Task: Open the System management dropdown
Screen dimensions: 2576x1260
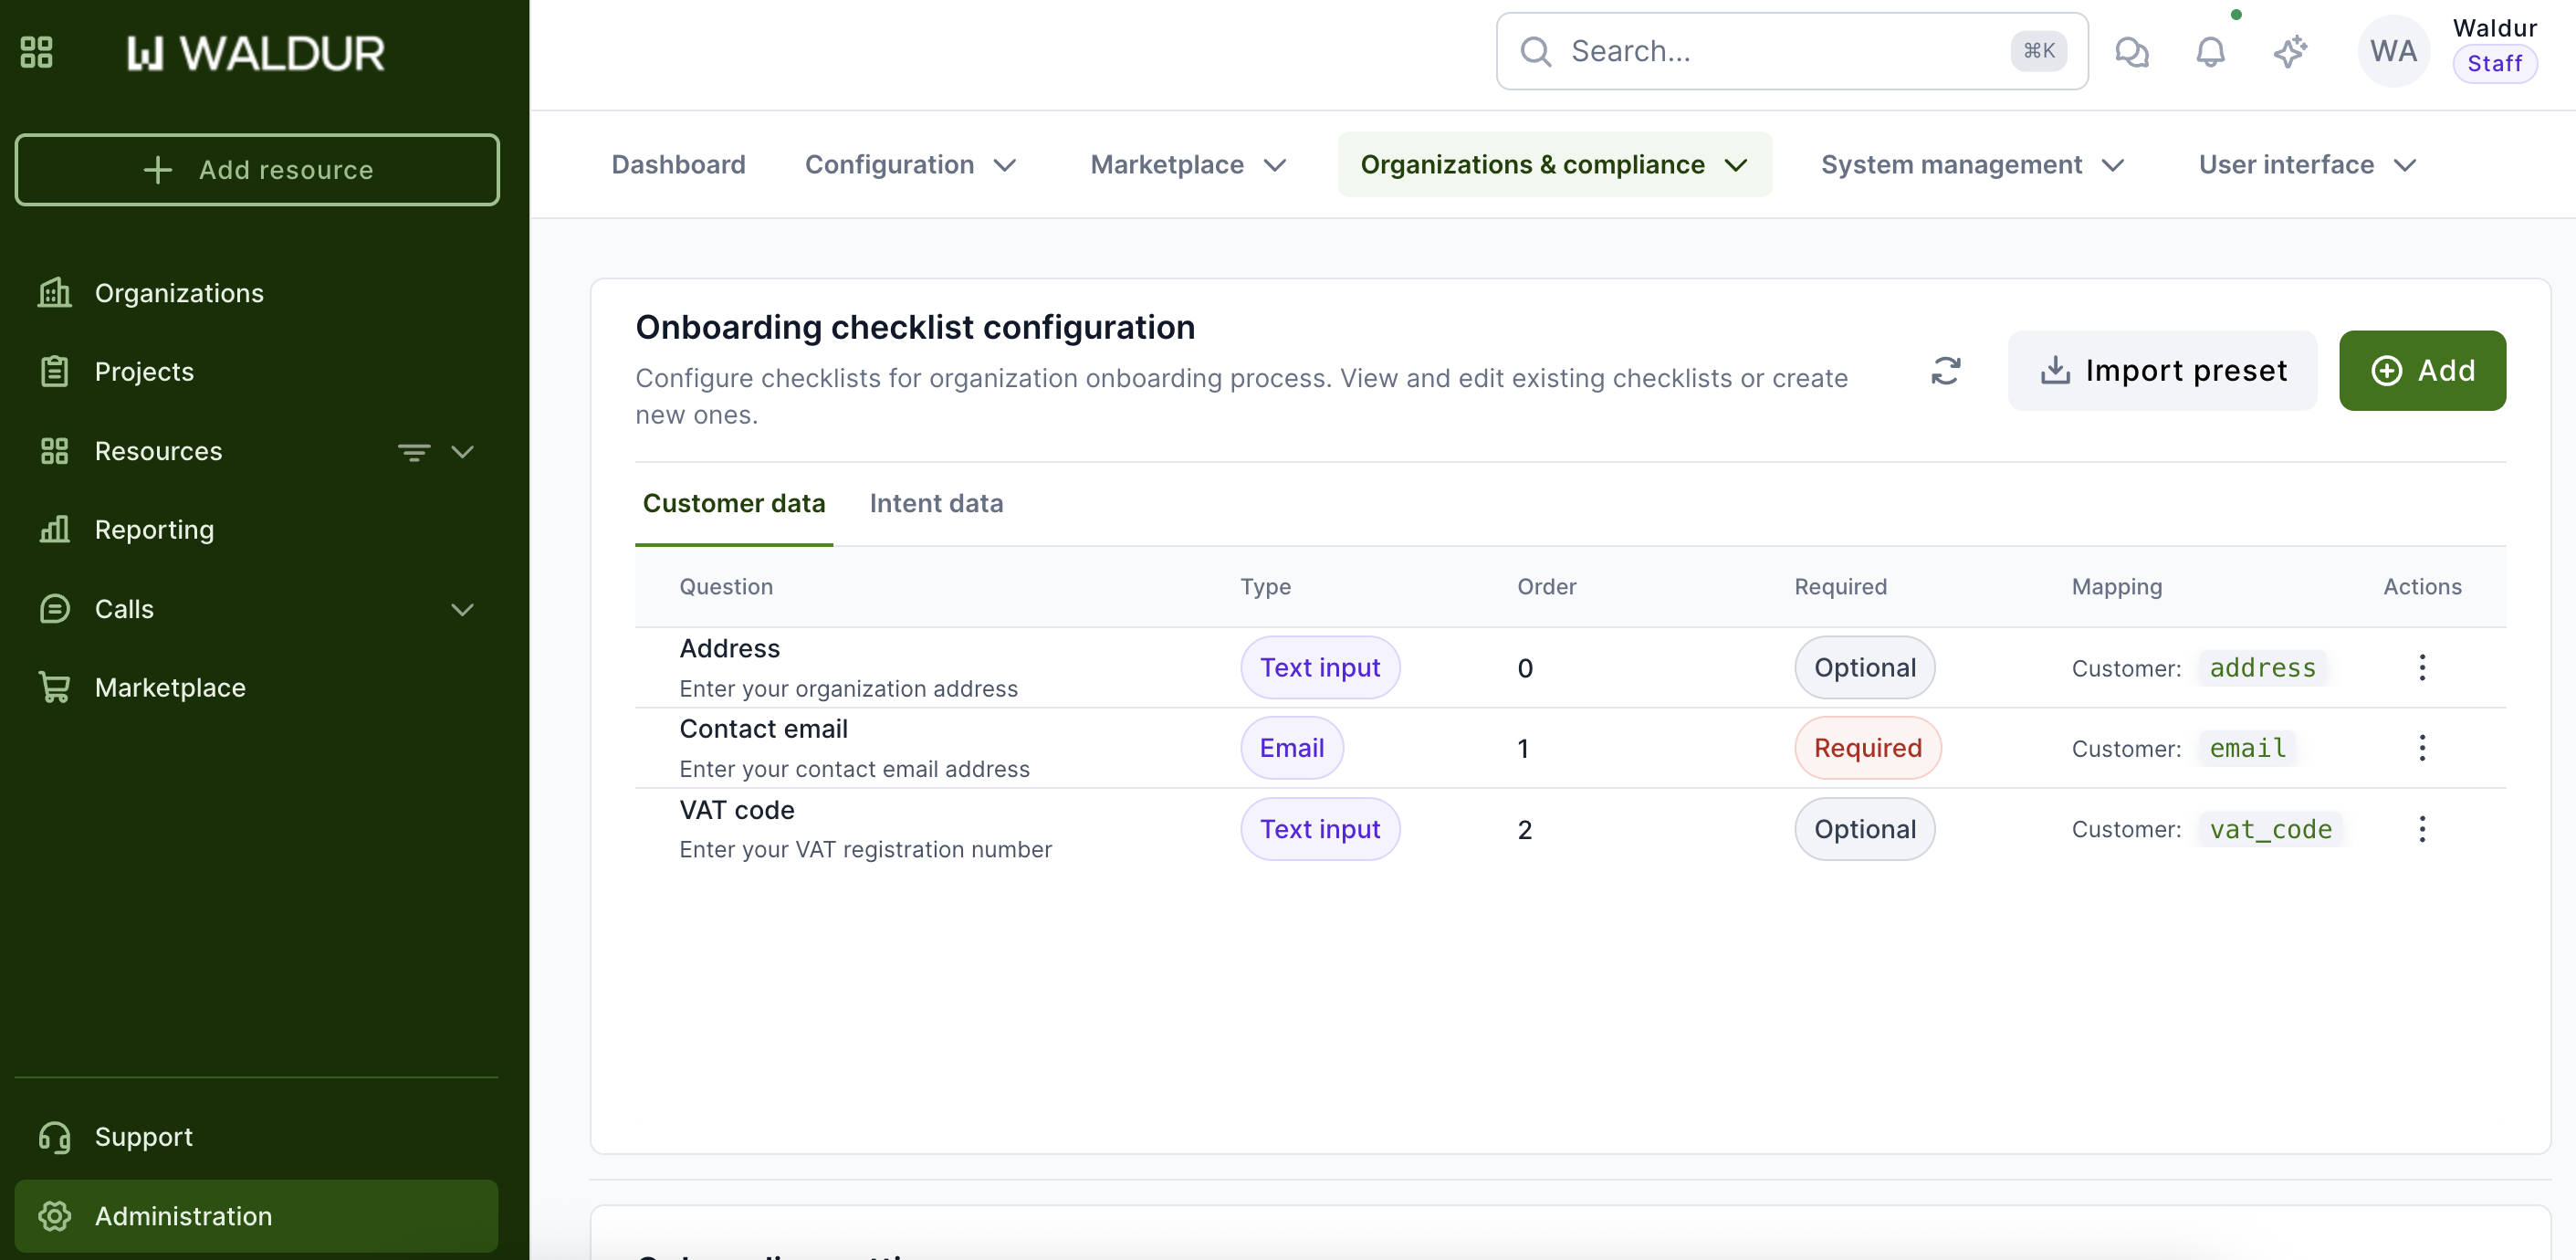Action: coord(1971,165)
